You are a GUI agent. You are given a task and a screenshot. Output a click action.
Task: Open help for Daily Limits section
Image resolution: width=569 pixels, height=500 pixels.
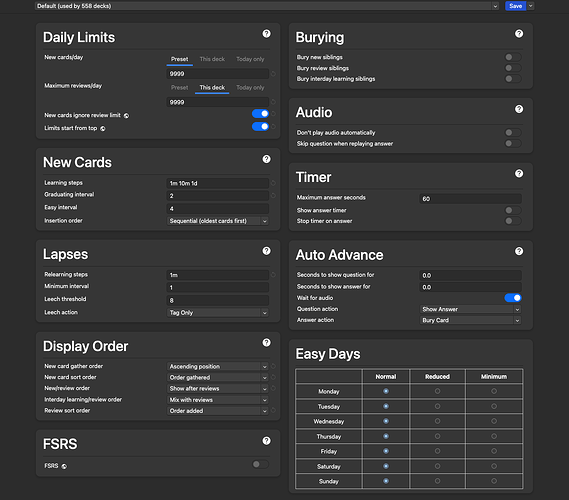pyautogui.click(x=266, y=34)
